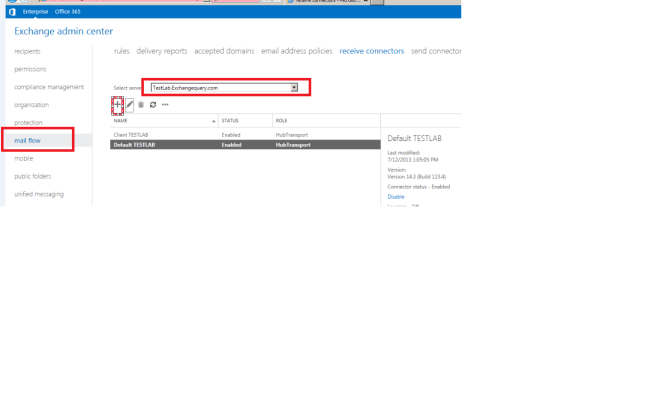Go to recipients in the sidebar

tap(27, 51)
